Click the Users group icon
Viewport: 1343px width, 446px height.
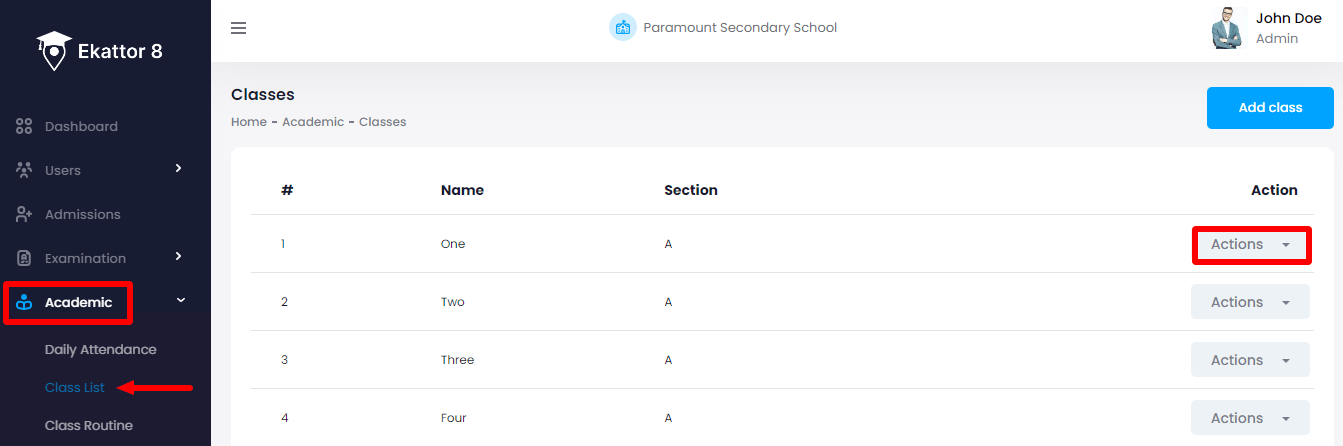[x=25, y=170]
